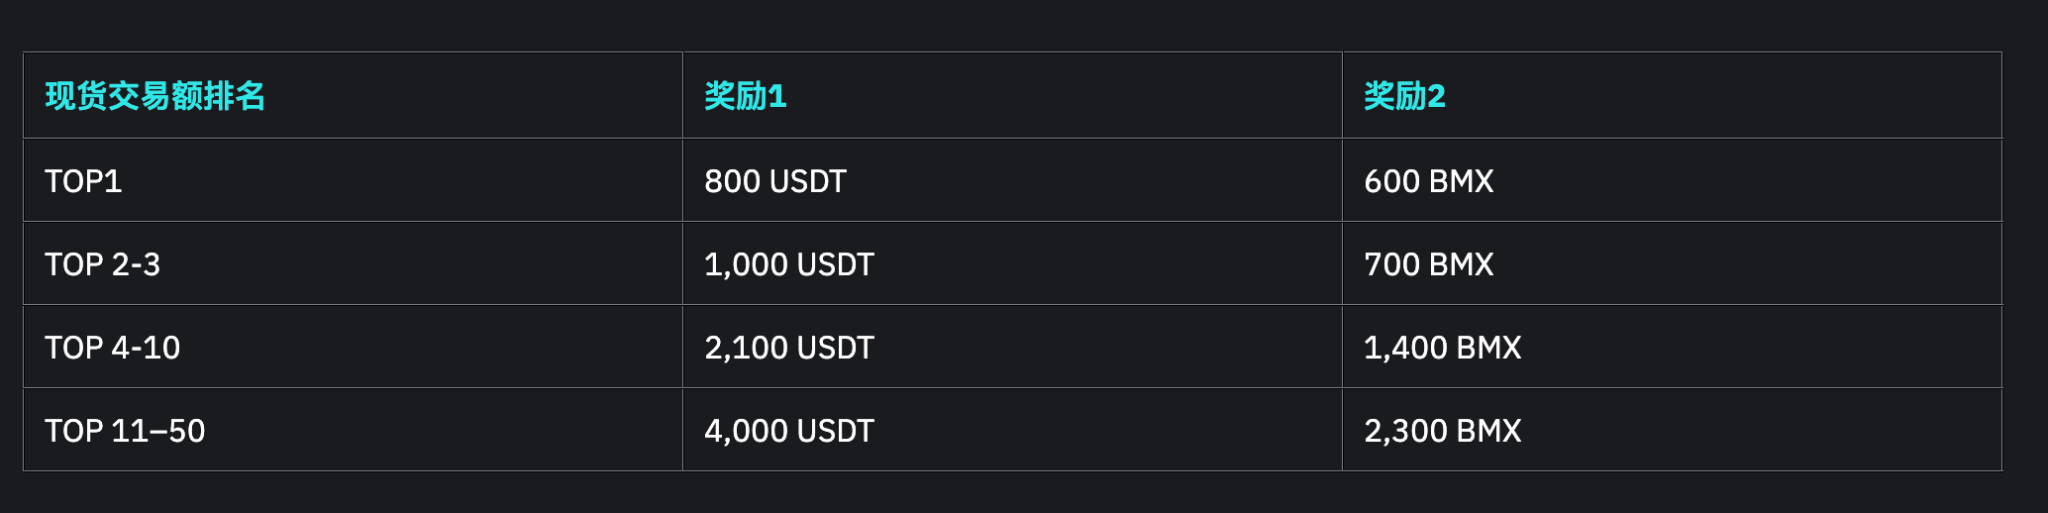Click the number 2,100 in the TOP 4-10 row

[736, 347]
